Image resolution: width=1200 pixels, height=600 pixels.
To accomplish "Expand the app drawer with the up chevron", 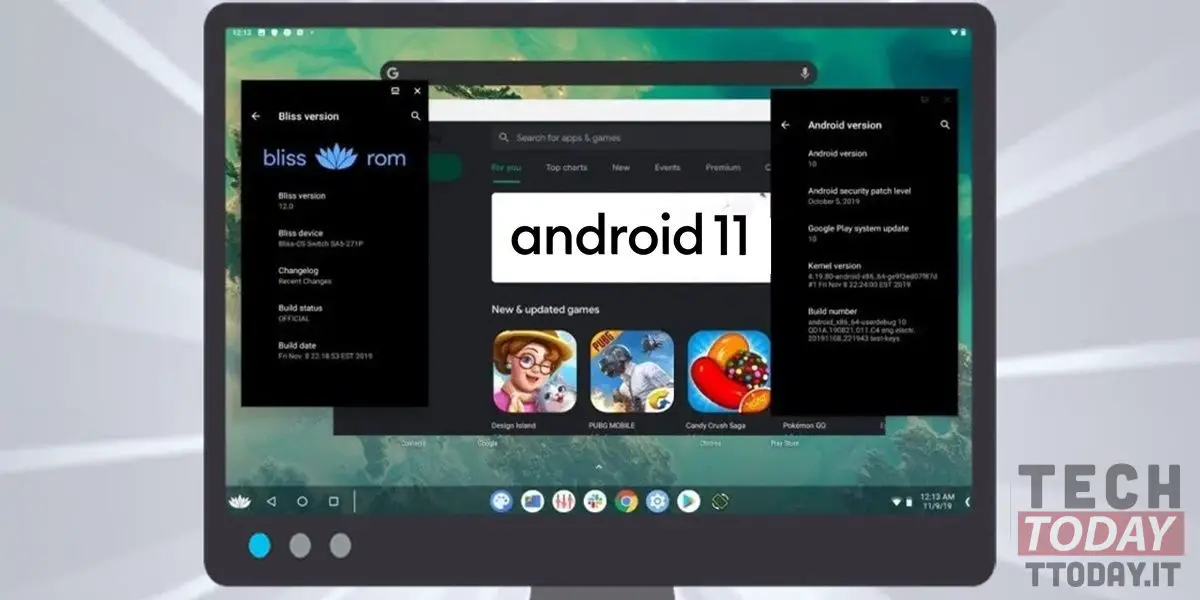I will pyautogui.click(x=599, y=467).
